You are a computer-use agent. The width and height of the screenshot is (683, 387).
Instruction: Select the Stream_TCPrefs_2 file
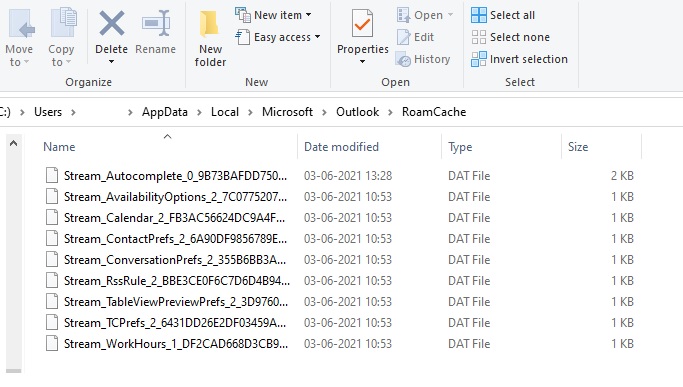pyautogui.click(x=175, y=323)
